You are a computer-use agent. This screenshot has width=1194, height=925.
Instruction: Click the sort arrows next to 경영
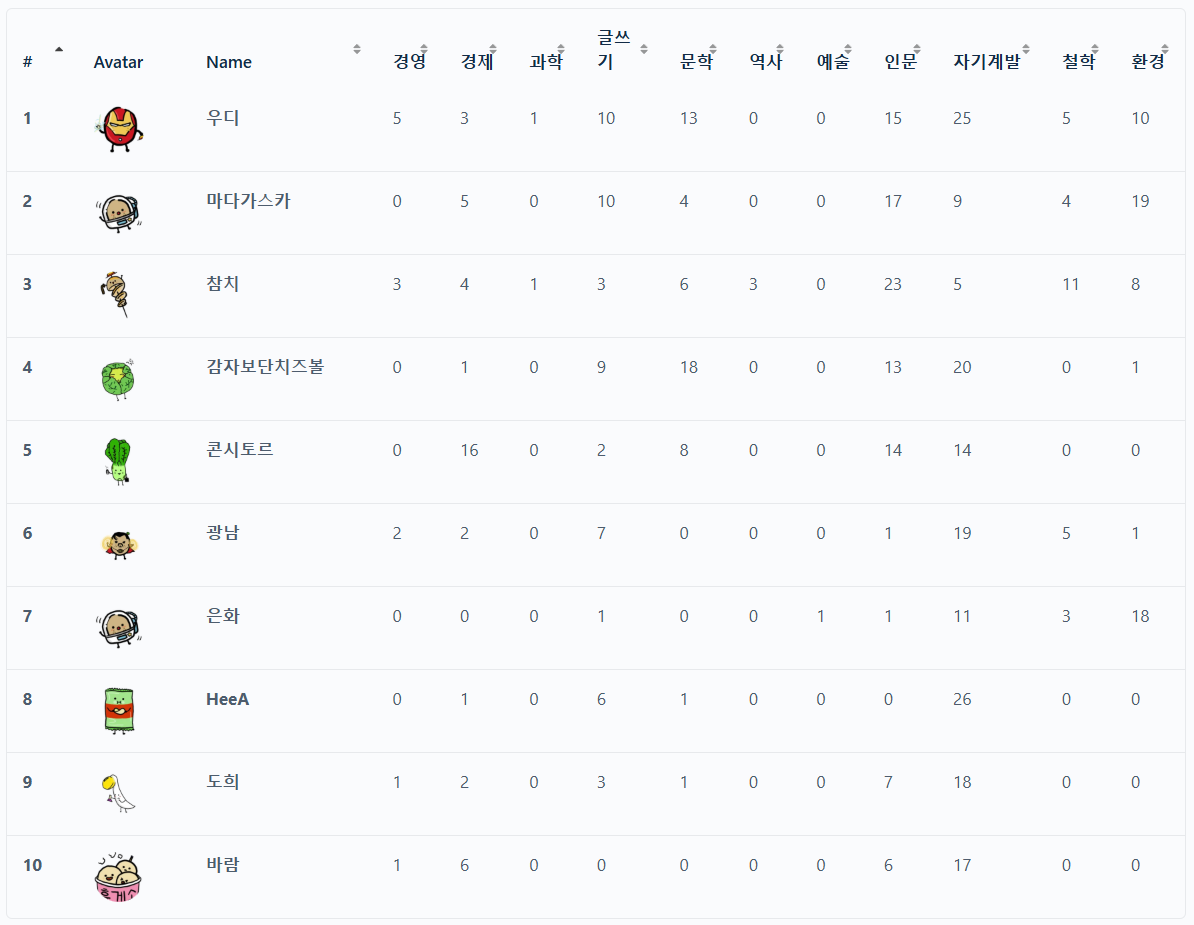tap(423, 49)
